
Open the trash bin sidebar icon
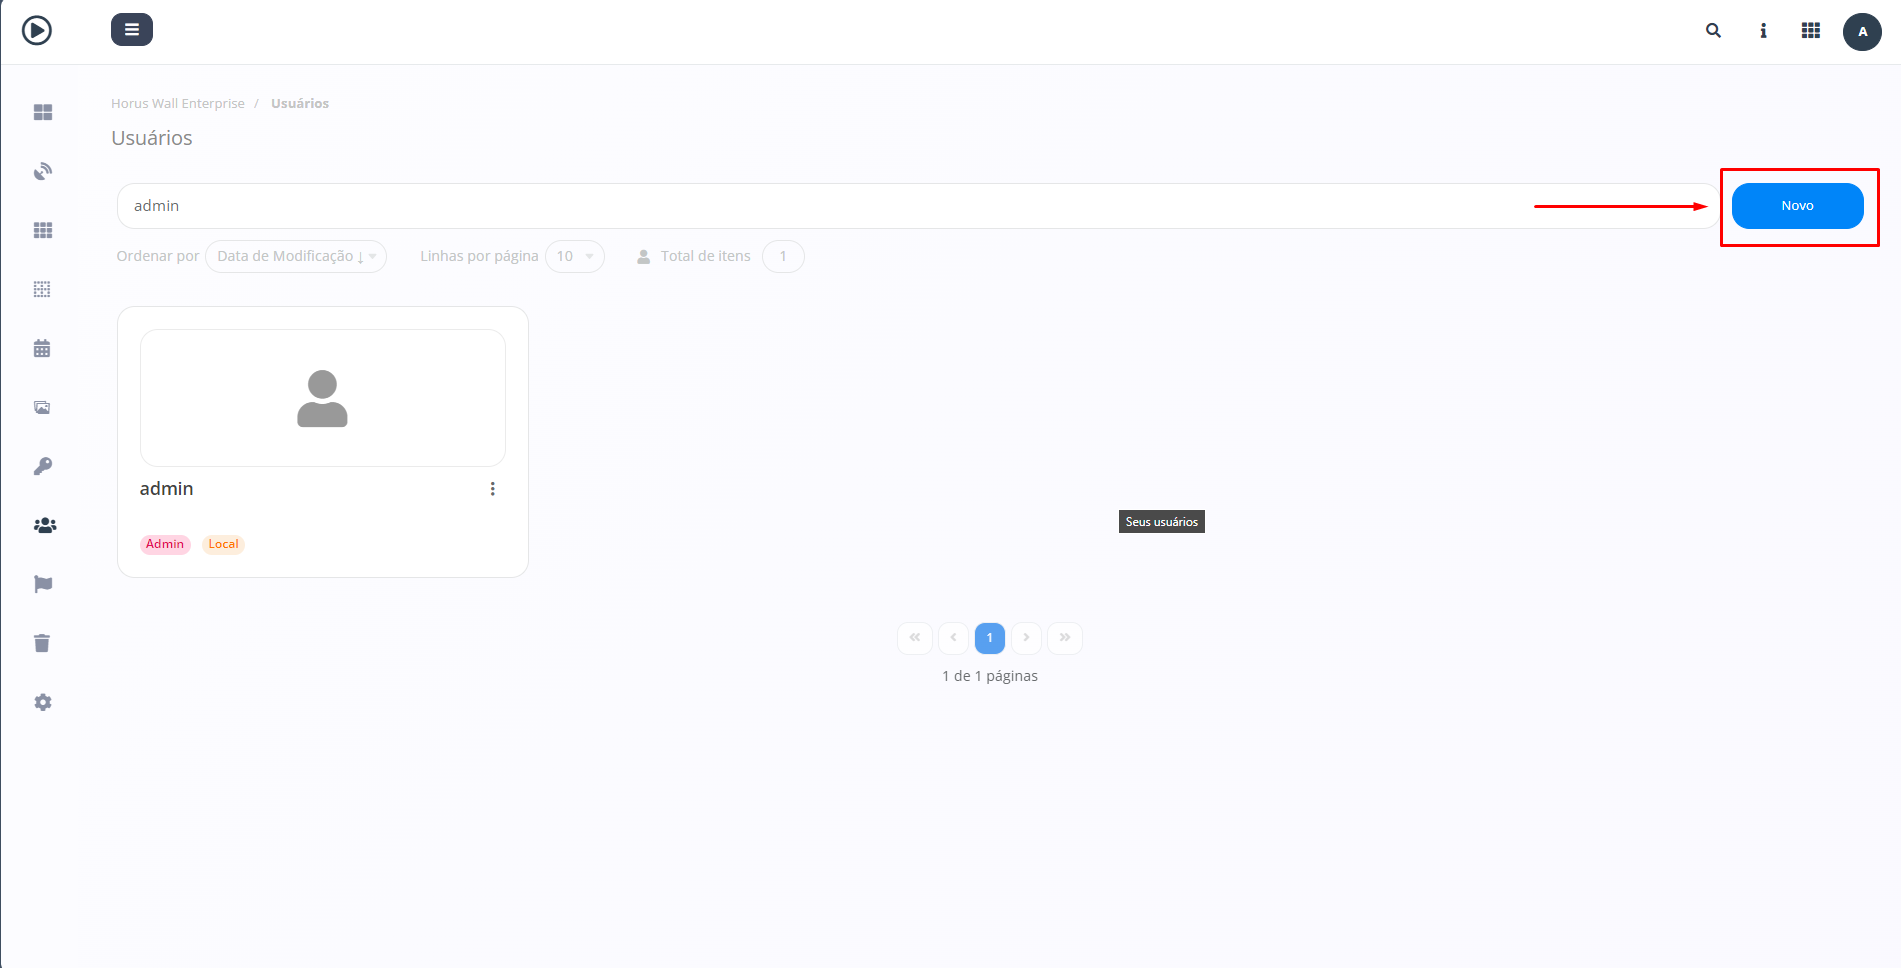[x=42, y=643]
